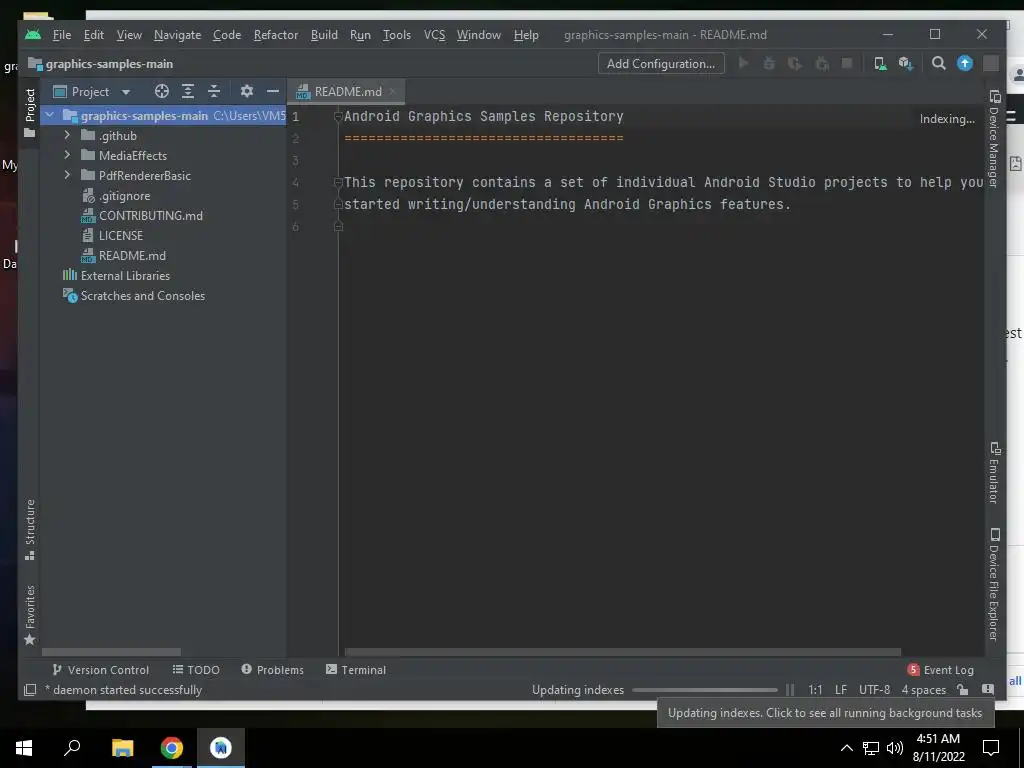1024x768 pixels.
Task: Click the Search Everywhere magnifier icon
Action: tap(938, 63)
